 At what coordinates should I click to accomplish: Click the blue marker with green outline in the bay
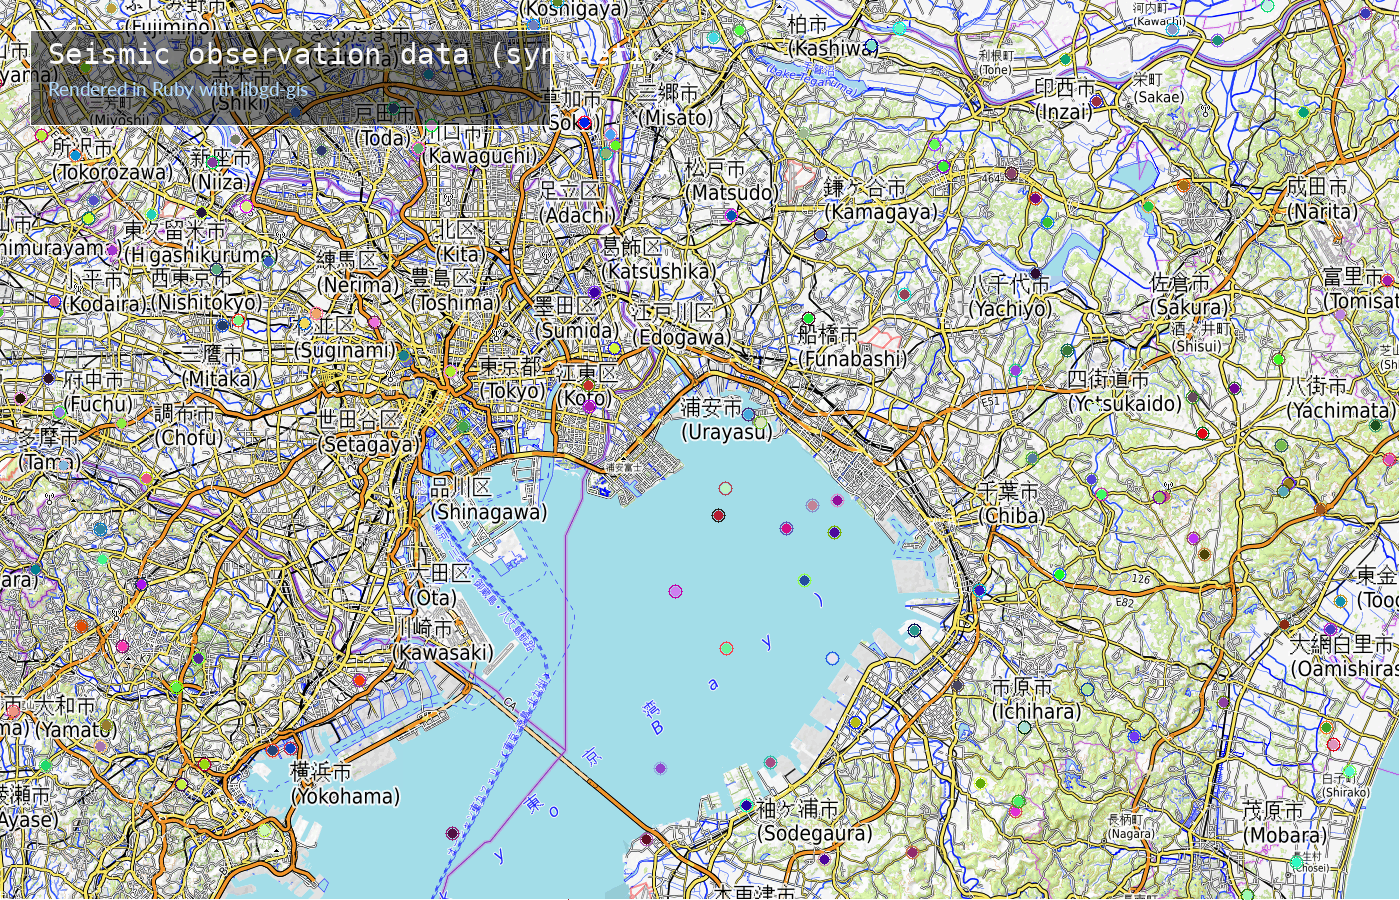804,580
